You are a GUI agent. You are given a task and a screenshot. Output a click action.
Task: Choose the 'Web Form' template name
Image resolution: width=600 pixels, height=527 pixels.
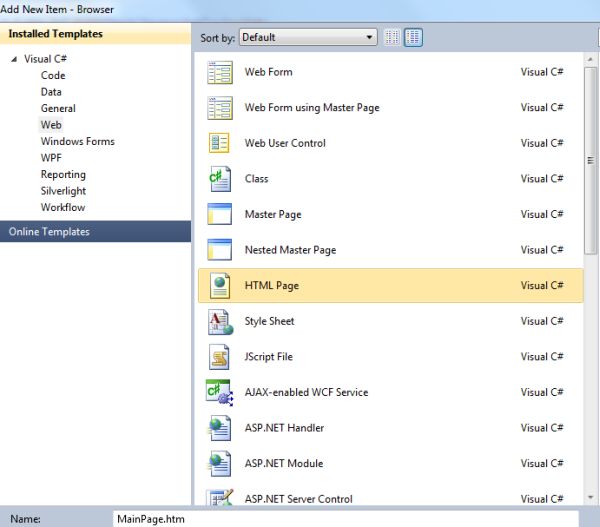pyautogui.click(x=269, y=72)
